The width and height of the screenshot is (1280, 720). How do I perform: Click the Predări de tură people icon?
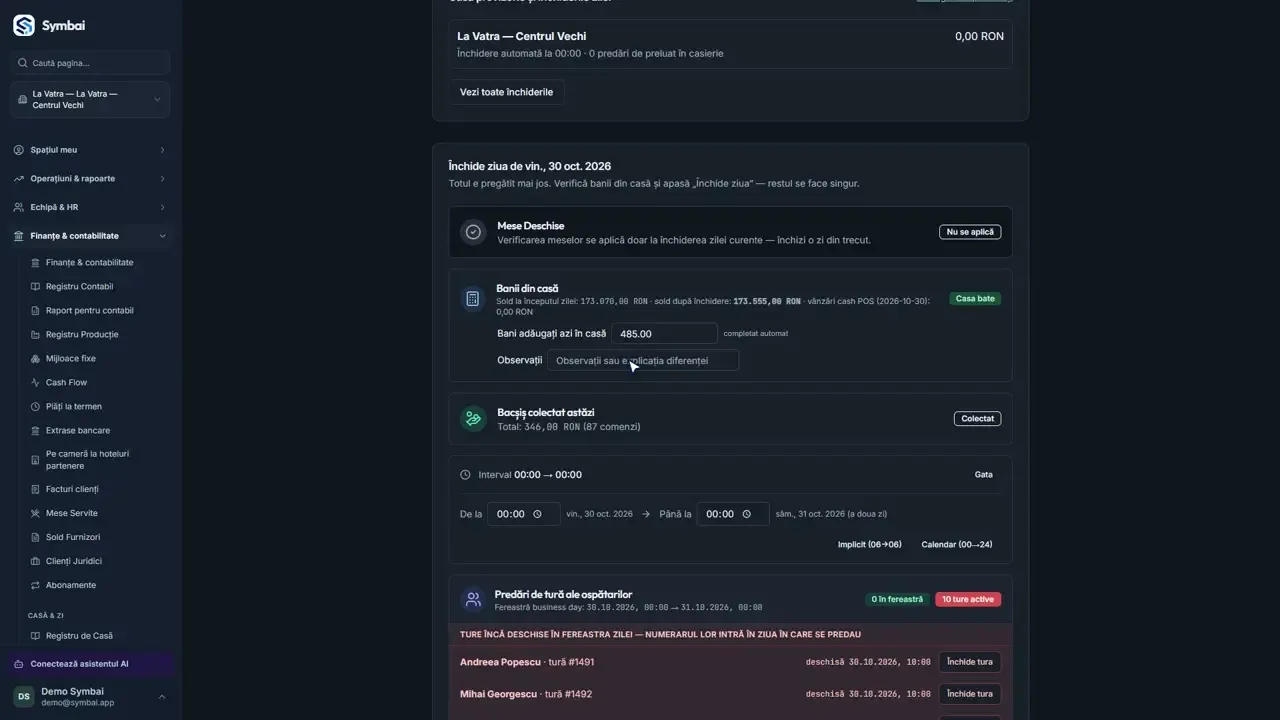(x=473, y=600)
